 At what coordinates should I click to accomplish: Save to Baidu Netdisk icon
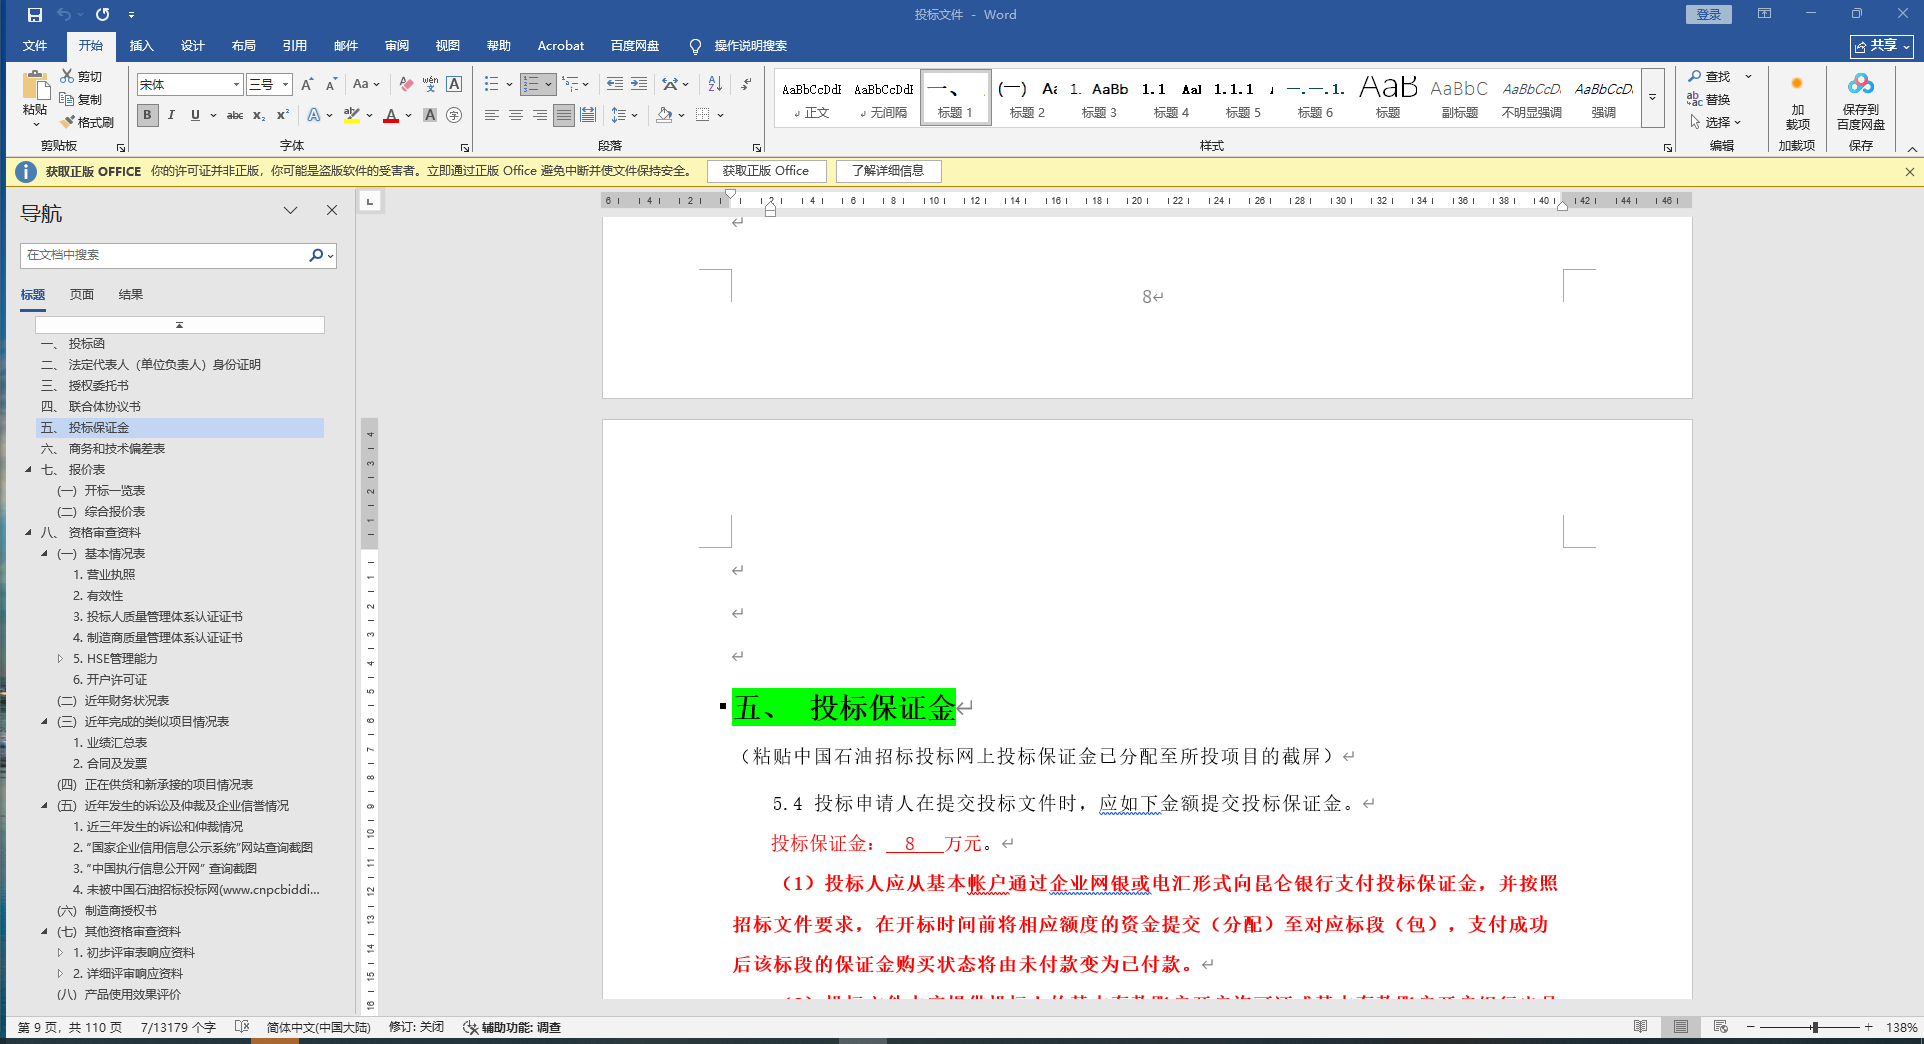(x=1861, y=84)
